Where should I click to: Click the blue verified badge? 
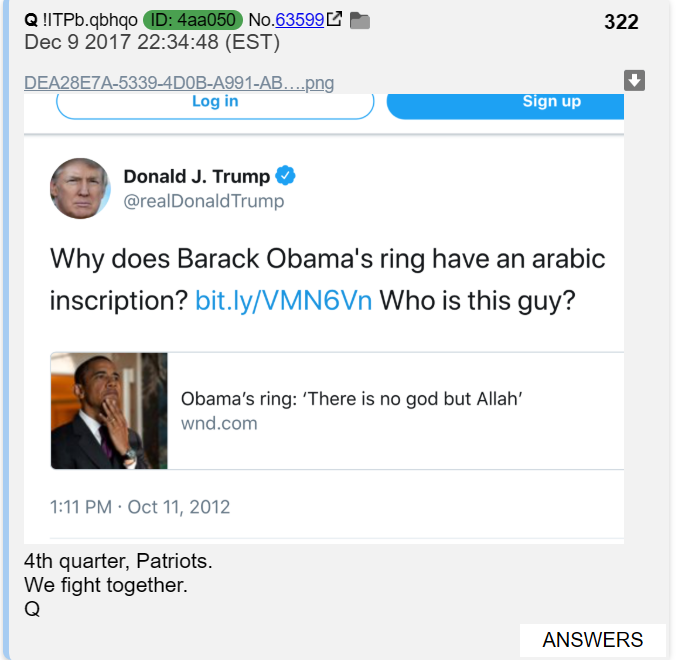[x=285, y=176]
